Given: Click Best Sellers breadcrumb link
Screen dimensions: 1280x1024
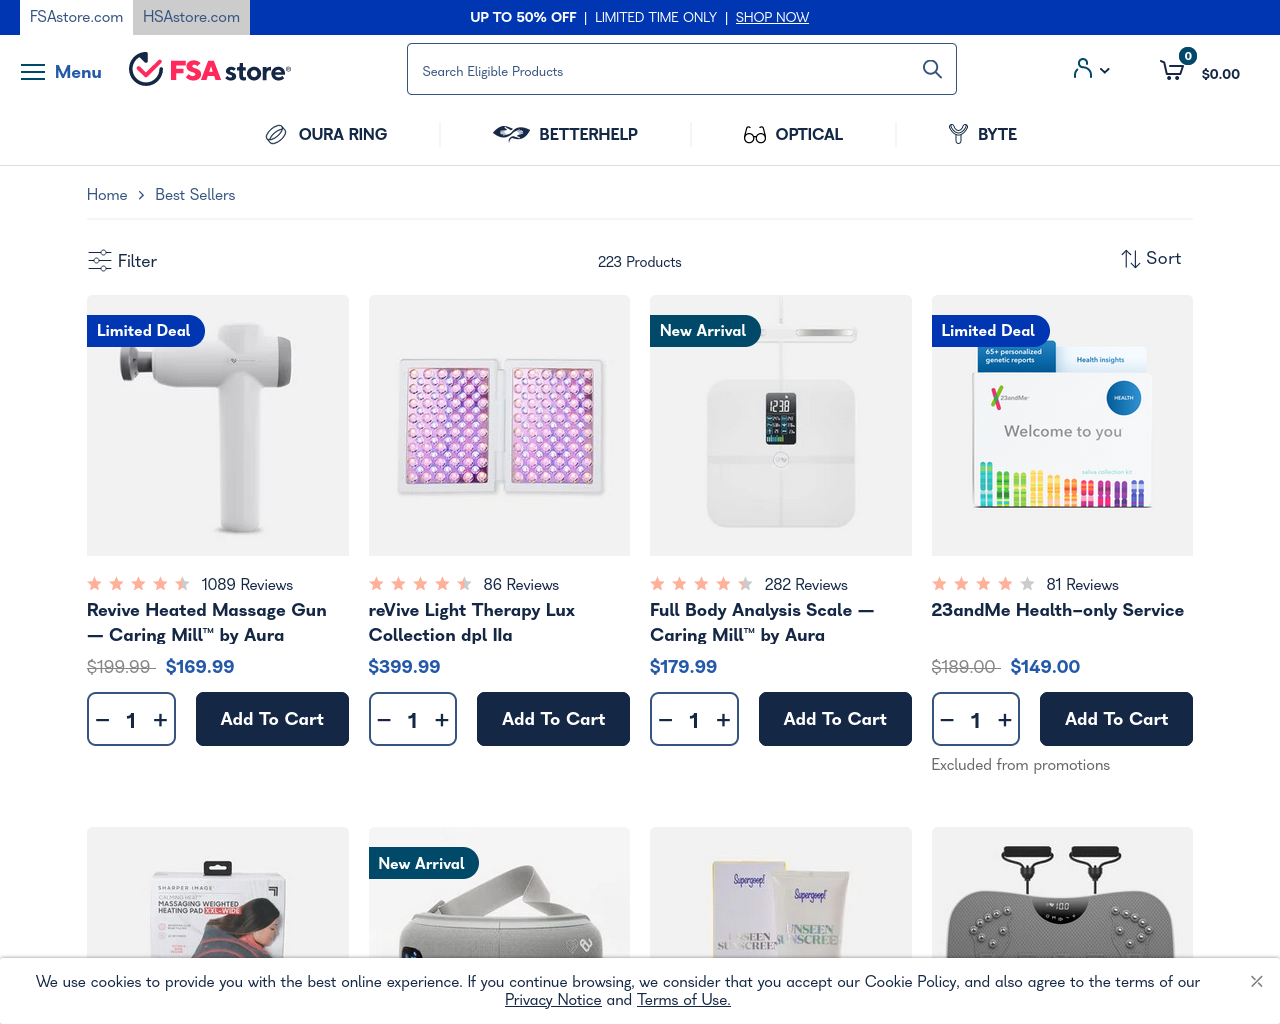Looking at the screenshot, I should 195,194.
